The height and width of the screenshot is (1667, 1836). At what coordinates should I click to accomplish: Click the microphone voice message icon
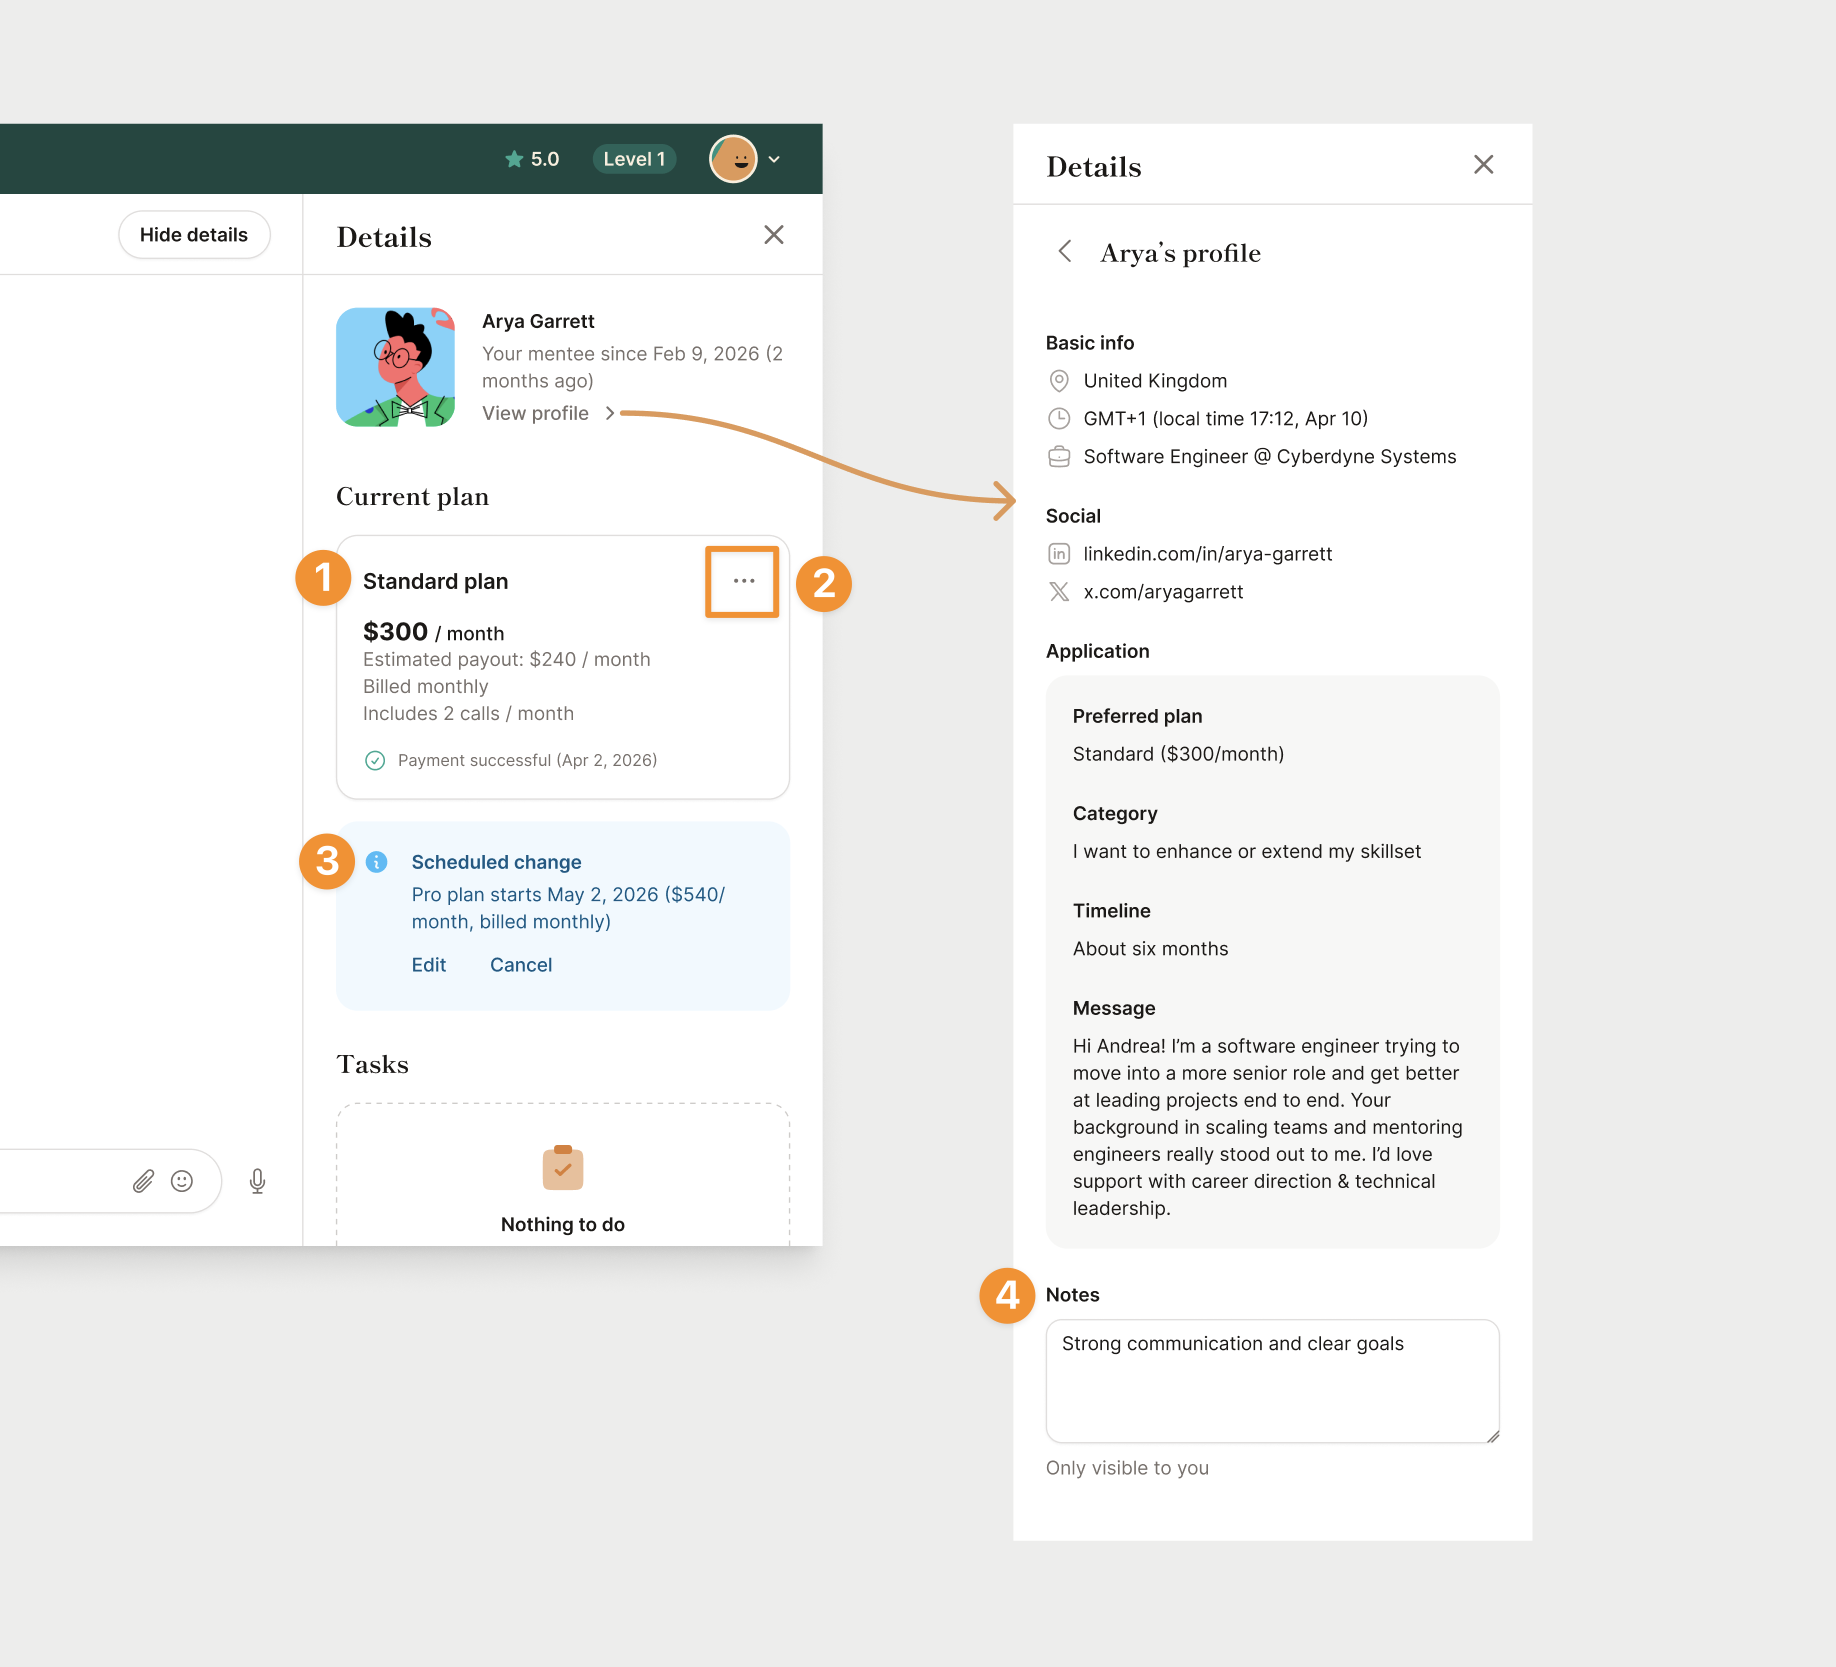257,1181
